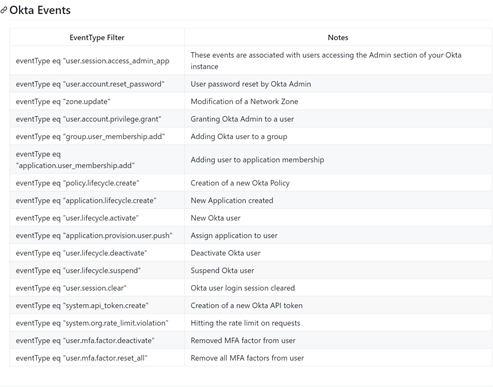Select the system.api_token.create filter text
Image resolution: width=493 pixels, height=387 pixels.
[82, 305]
